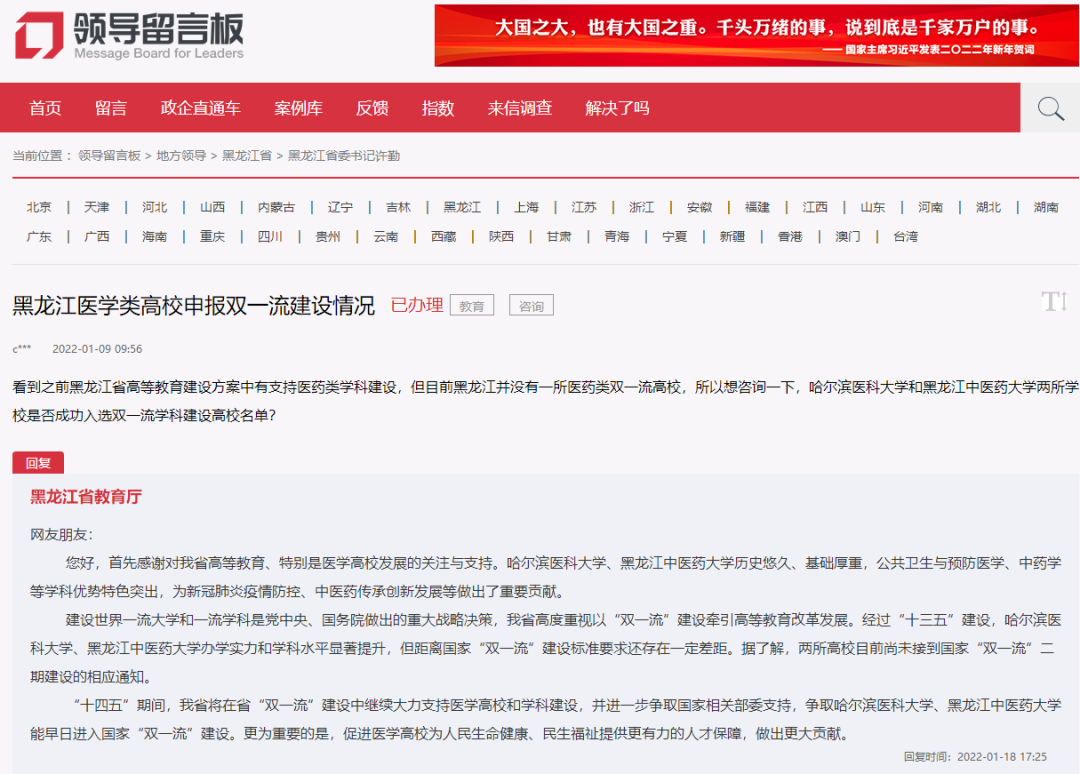Select 广东 in the province list
The height and width of the screenshot is (774, 1080).
click(39, 237)
